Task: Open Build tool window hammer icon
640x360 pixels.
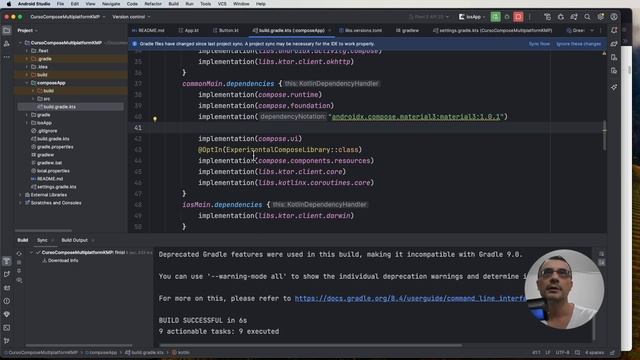Action: (7, 261)
